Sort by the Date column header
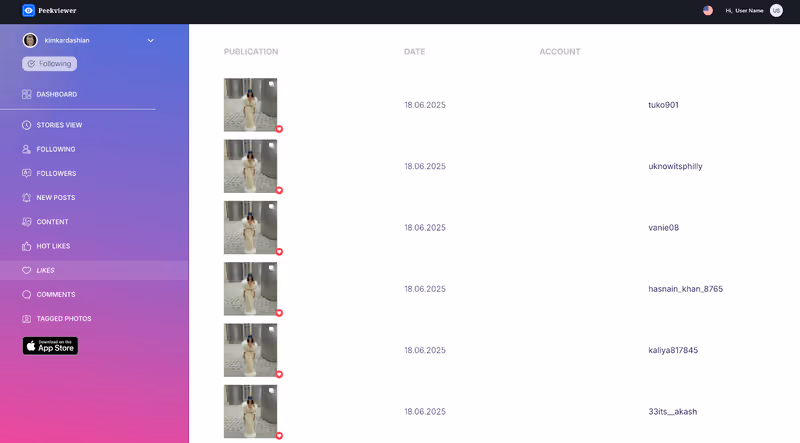The image size is (800, 443). tap(414, 52)
